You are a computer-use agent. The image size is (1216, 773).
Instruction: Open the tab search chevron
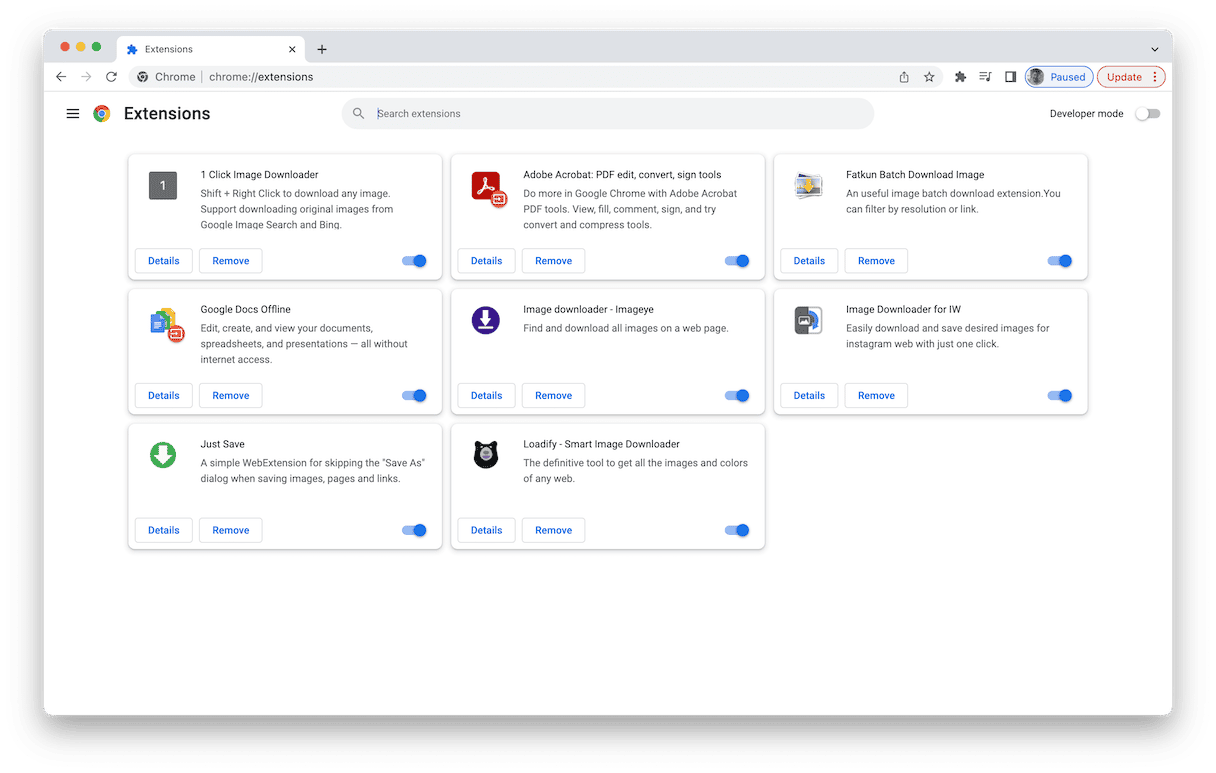click(x=1155, y=49)
